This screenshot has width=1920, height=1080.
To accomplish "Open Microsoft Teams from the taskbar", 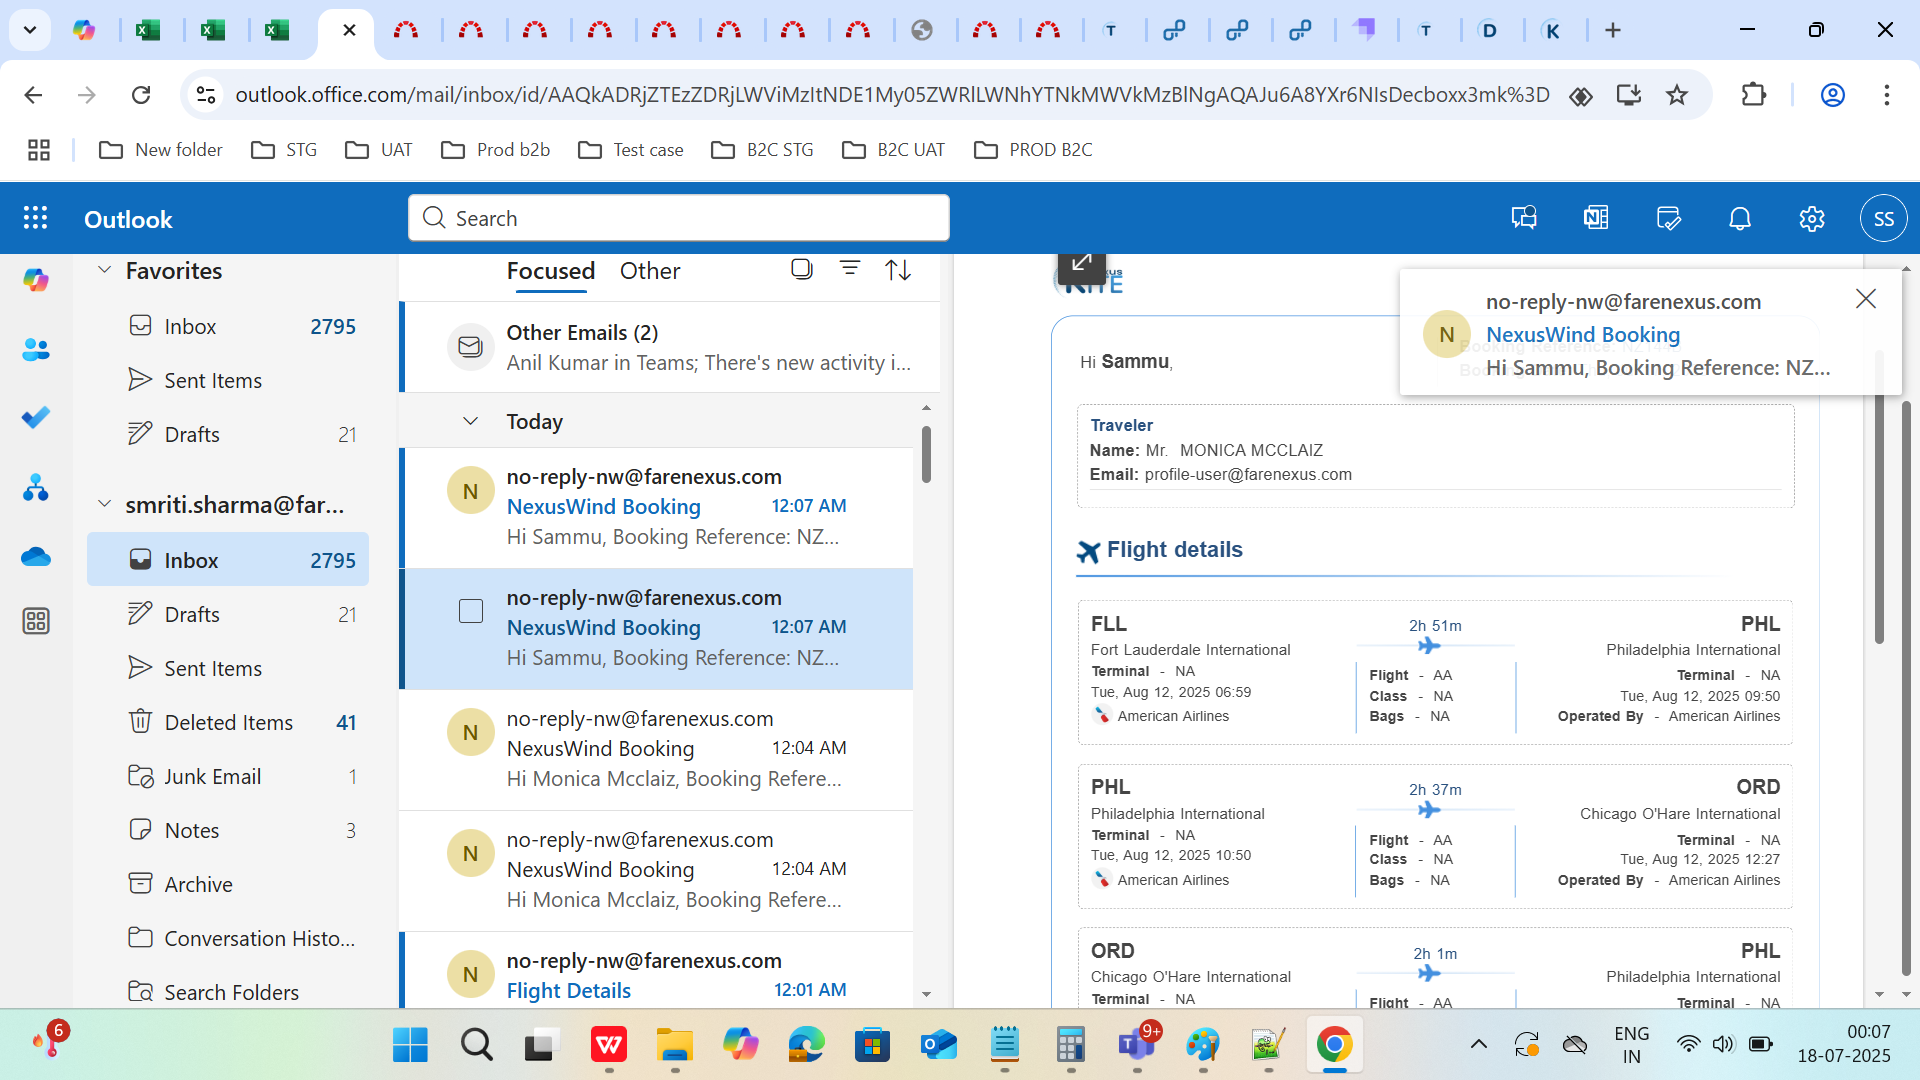I will 1137,1045.
